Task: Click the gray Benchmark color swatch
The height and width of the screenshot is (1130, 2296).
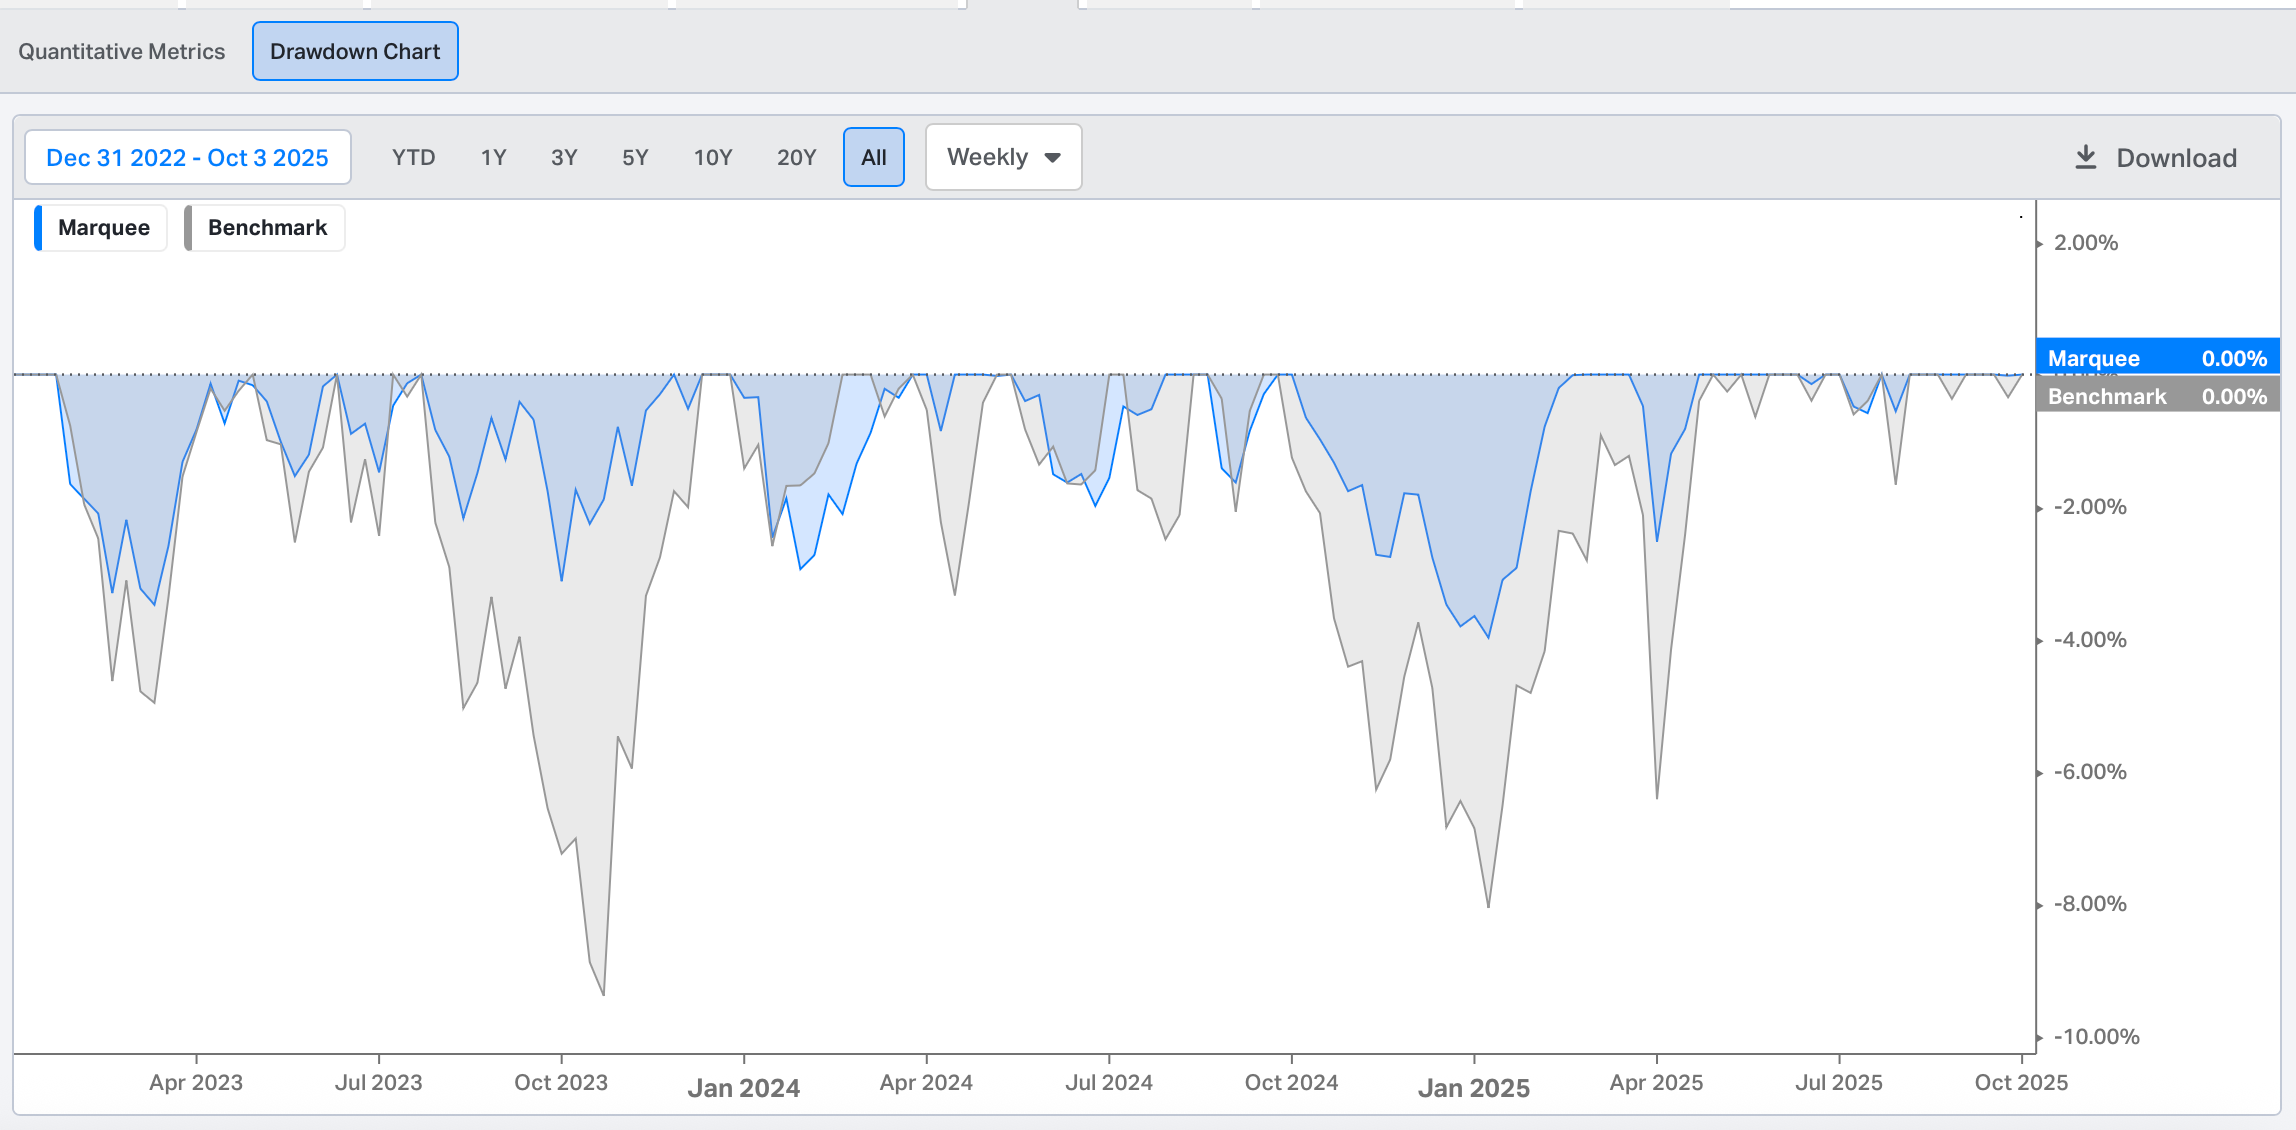Action: 188,228
